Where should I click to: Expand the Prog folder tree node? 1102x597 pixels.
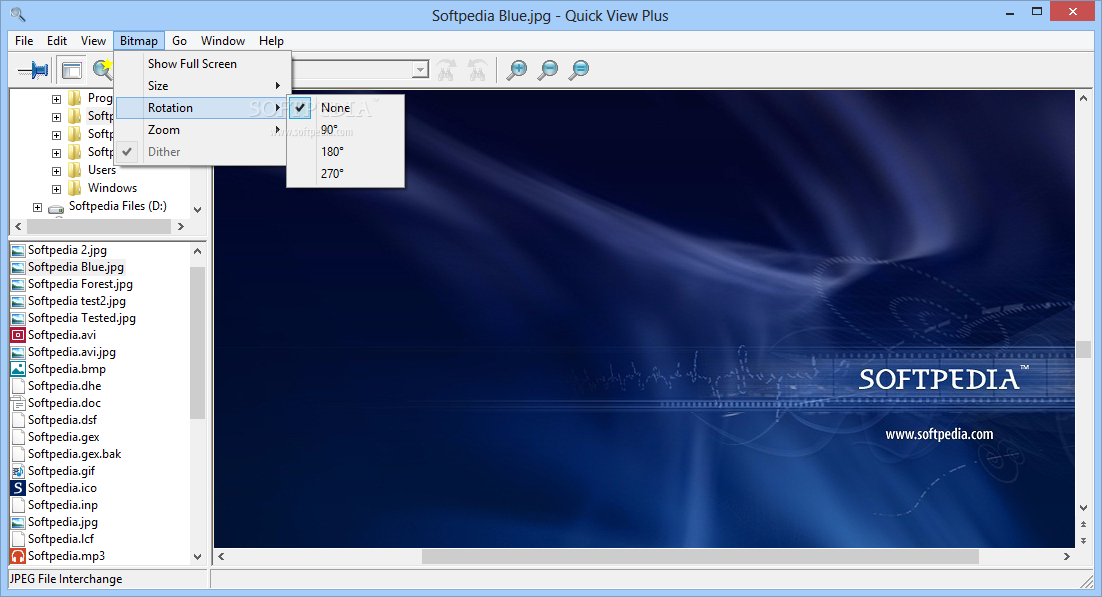[x=56, y=99]
